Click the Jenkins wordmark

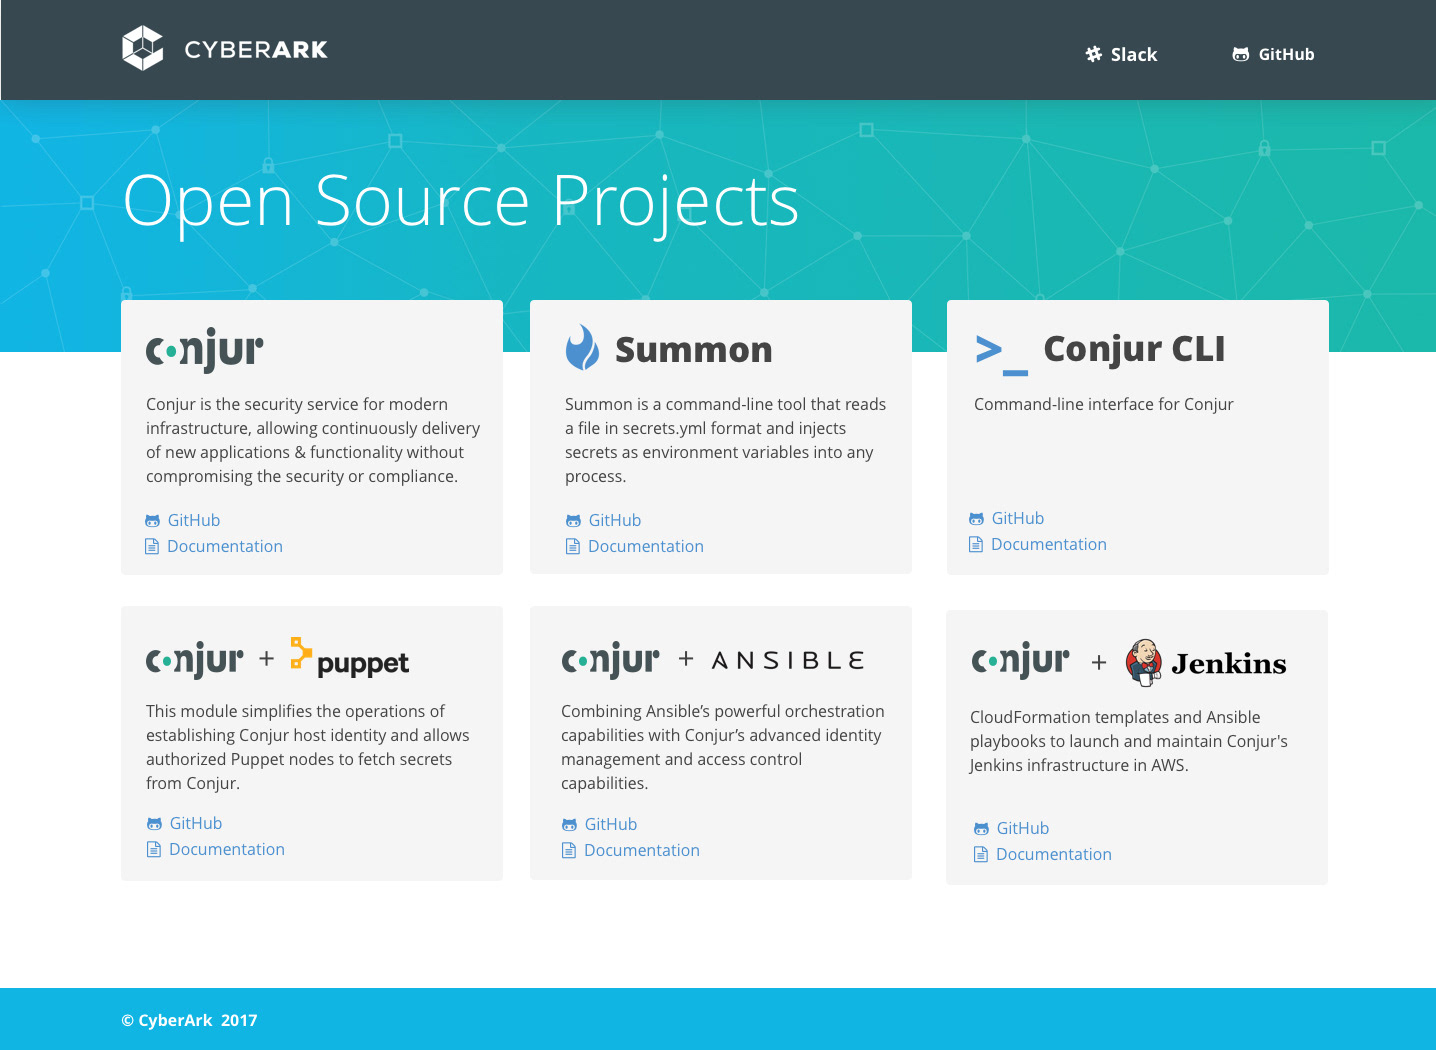[x=1229, y=664]
